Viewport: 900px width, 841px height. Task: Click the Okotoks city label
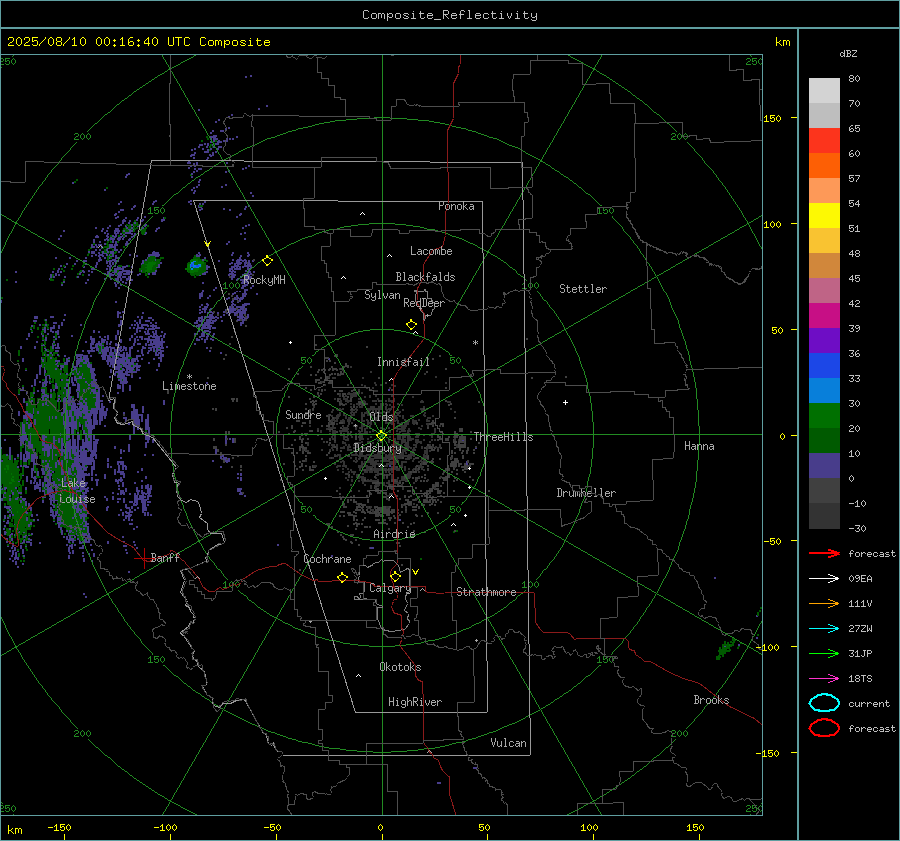click(400, 667)
